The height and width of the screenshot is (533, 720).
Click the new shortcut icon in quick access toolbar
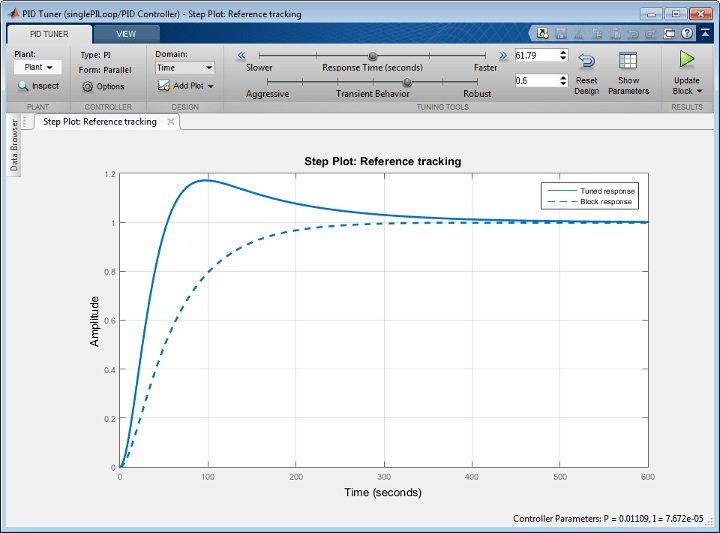point(543,33)
